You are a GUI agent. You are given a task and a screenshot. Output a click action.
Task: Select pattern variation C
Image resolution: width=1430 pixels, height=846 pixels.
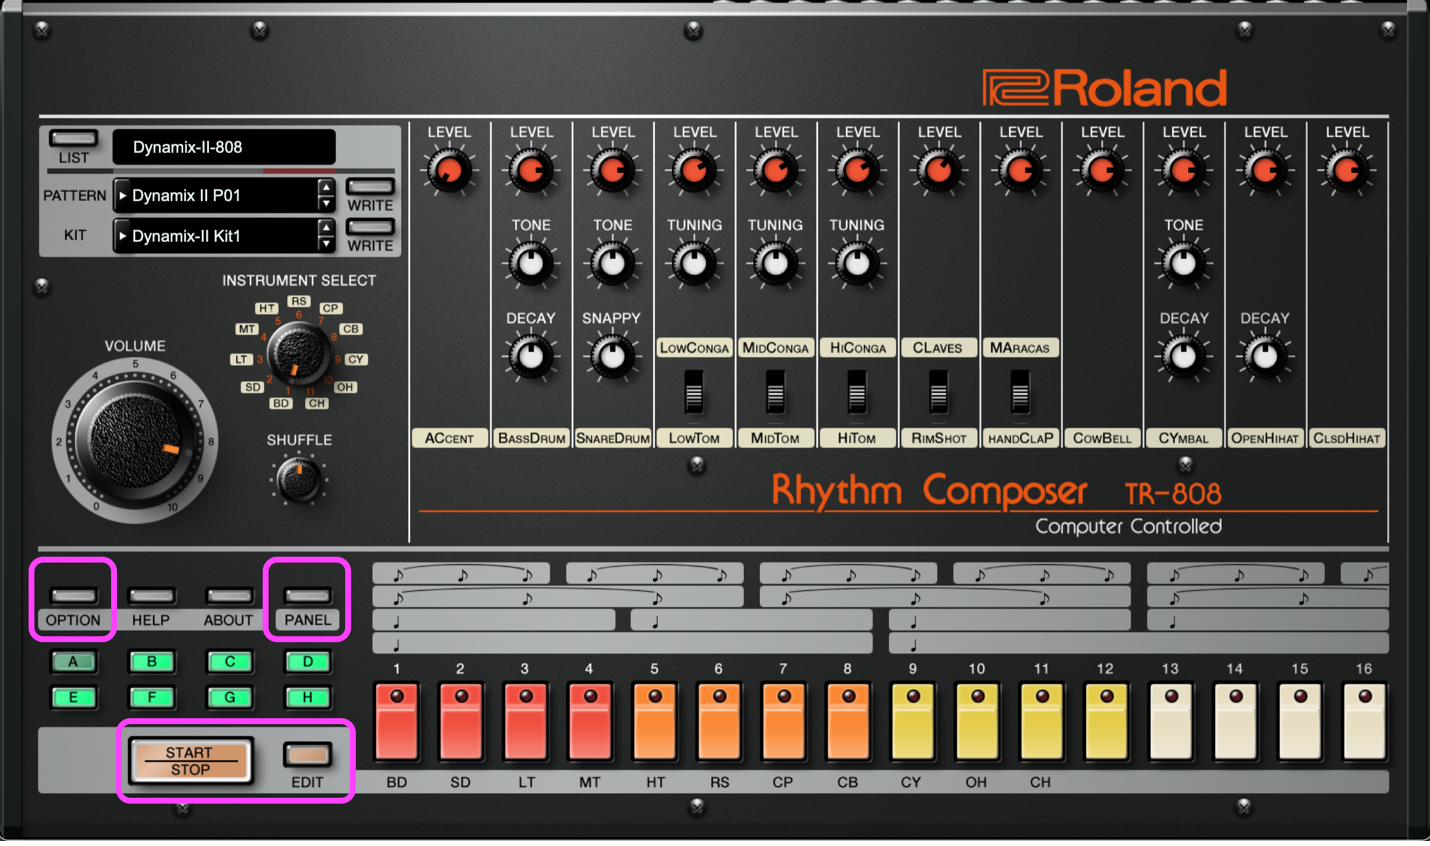coord(229,662)
